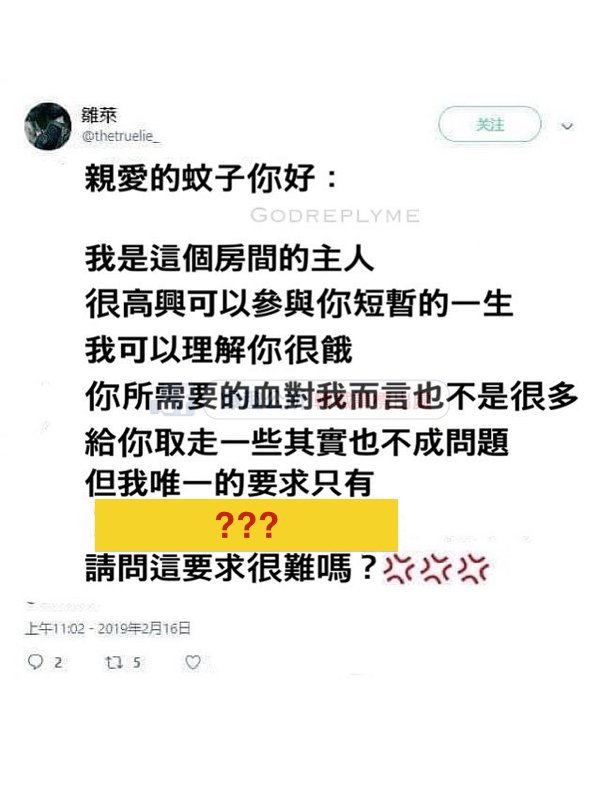Viewport: 600px width, 800px height.
Task: Retweet using the retweet arrows icon
Action: tap(113, 662)
